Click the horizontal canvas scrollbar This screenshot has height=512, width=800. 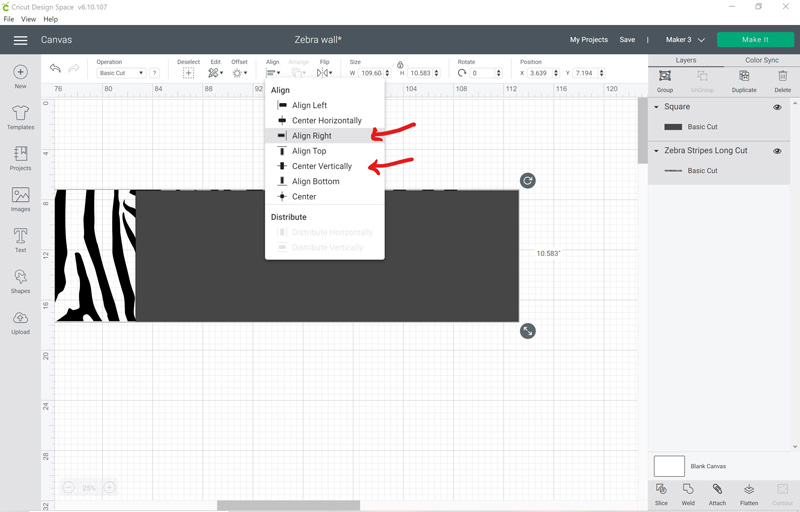click(288, 505)
